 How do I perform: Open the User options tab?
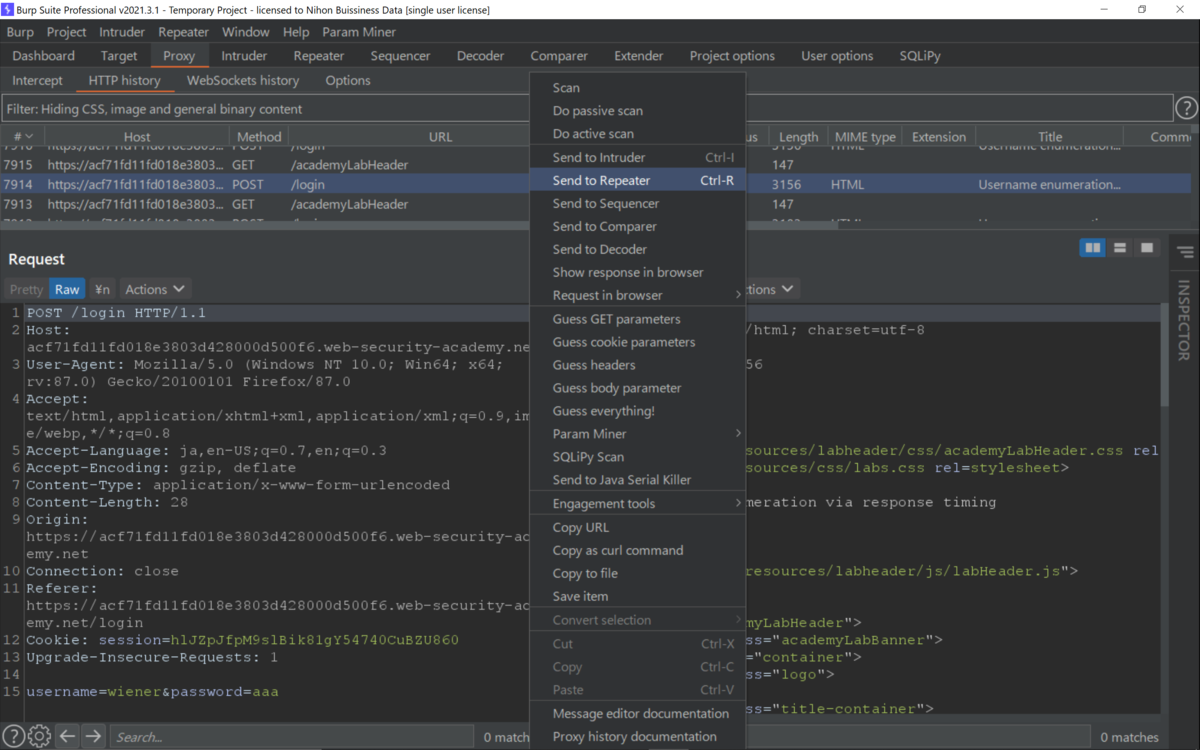[837, 56]
